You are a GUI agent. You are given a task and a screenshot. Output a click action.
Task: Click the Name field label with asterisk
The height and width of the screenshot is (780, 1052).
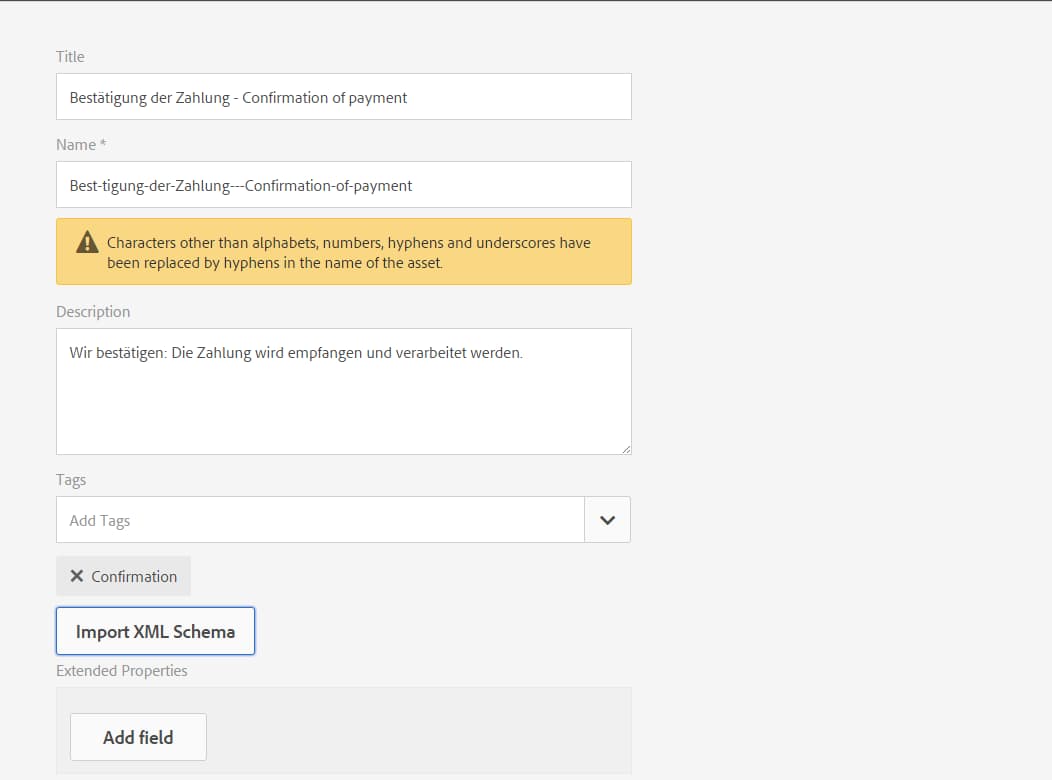[80, 144]
